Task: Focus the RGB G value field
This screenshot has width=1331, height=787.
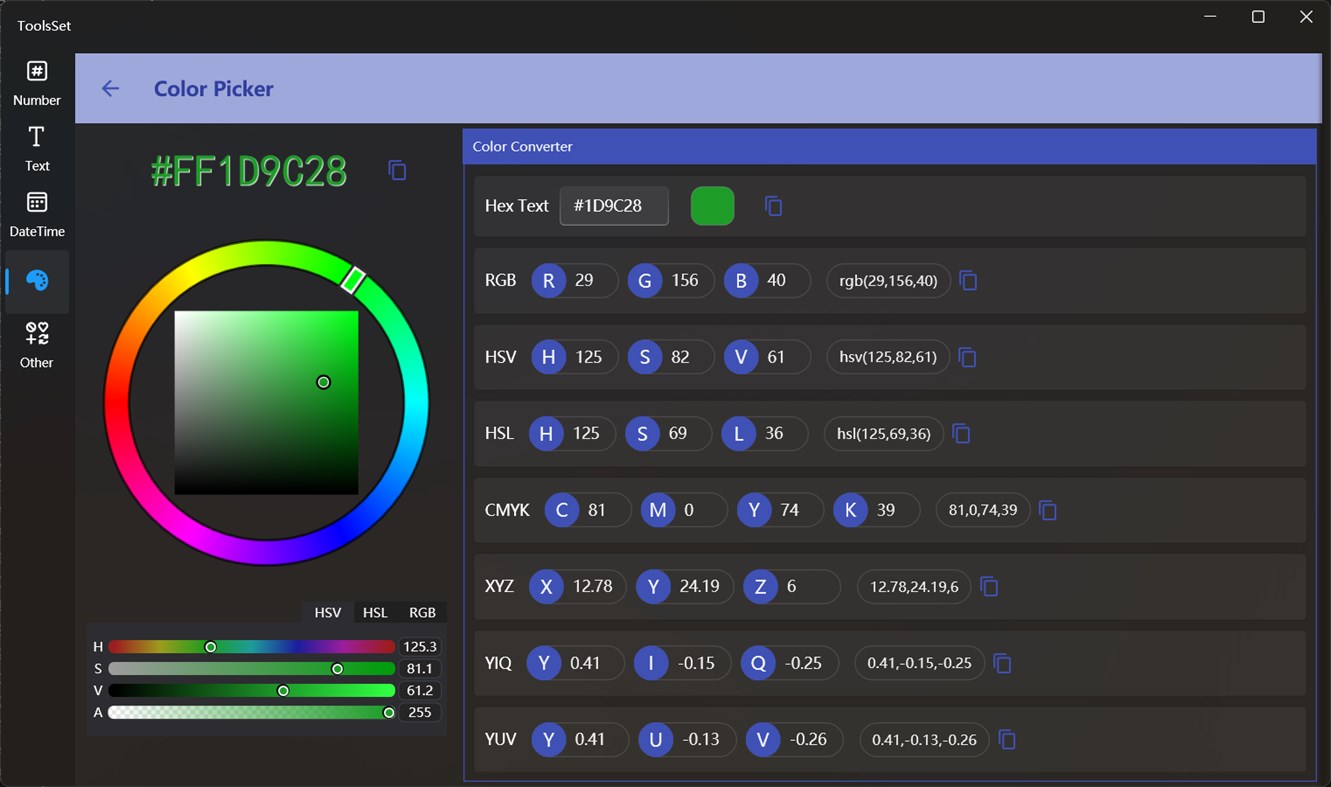Action: tap(671, 281)
